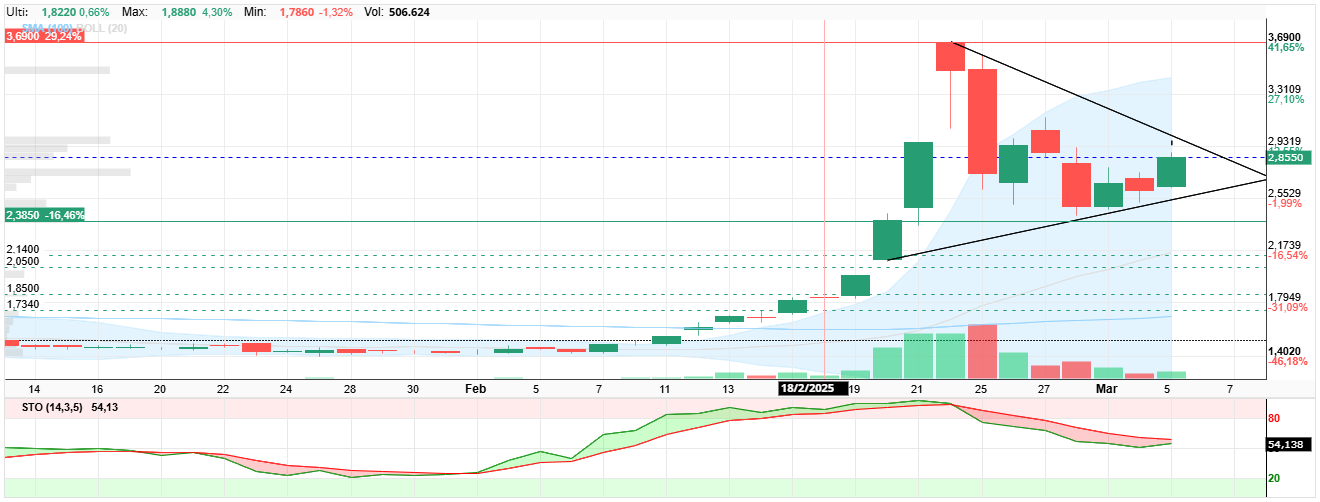
Task: Click the 1,8500 price level label
Action: pyautogui.click(x=23, y=288)
